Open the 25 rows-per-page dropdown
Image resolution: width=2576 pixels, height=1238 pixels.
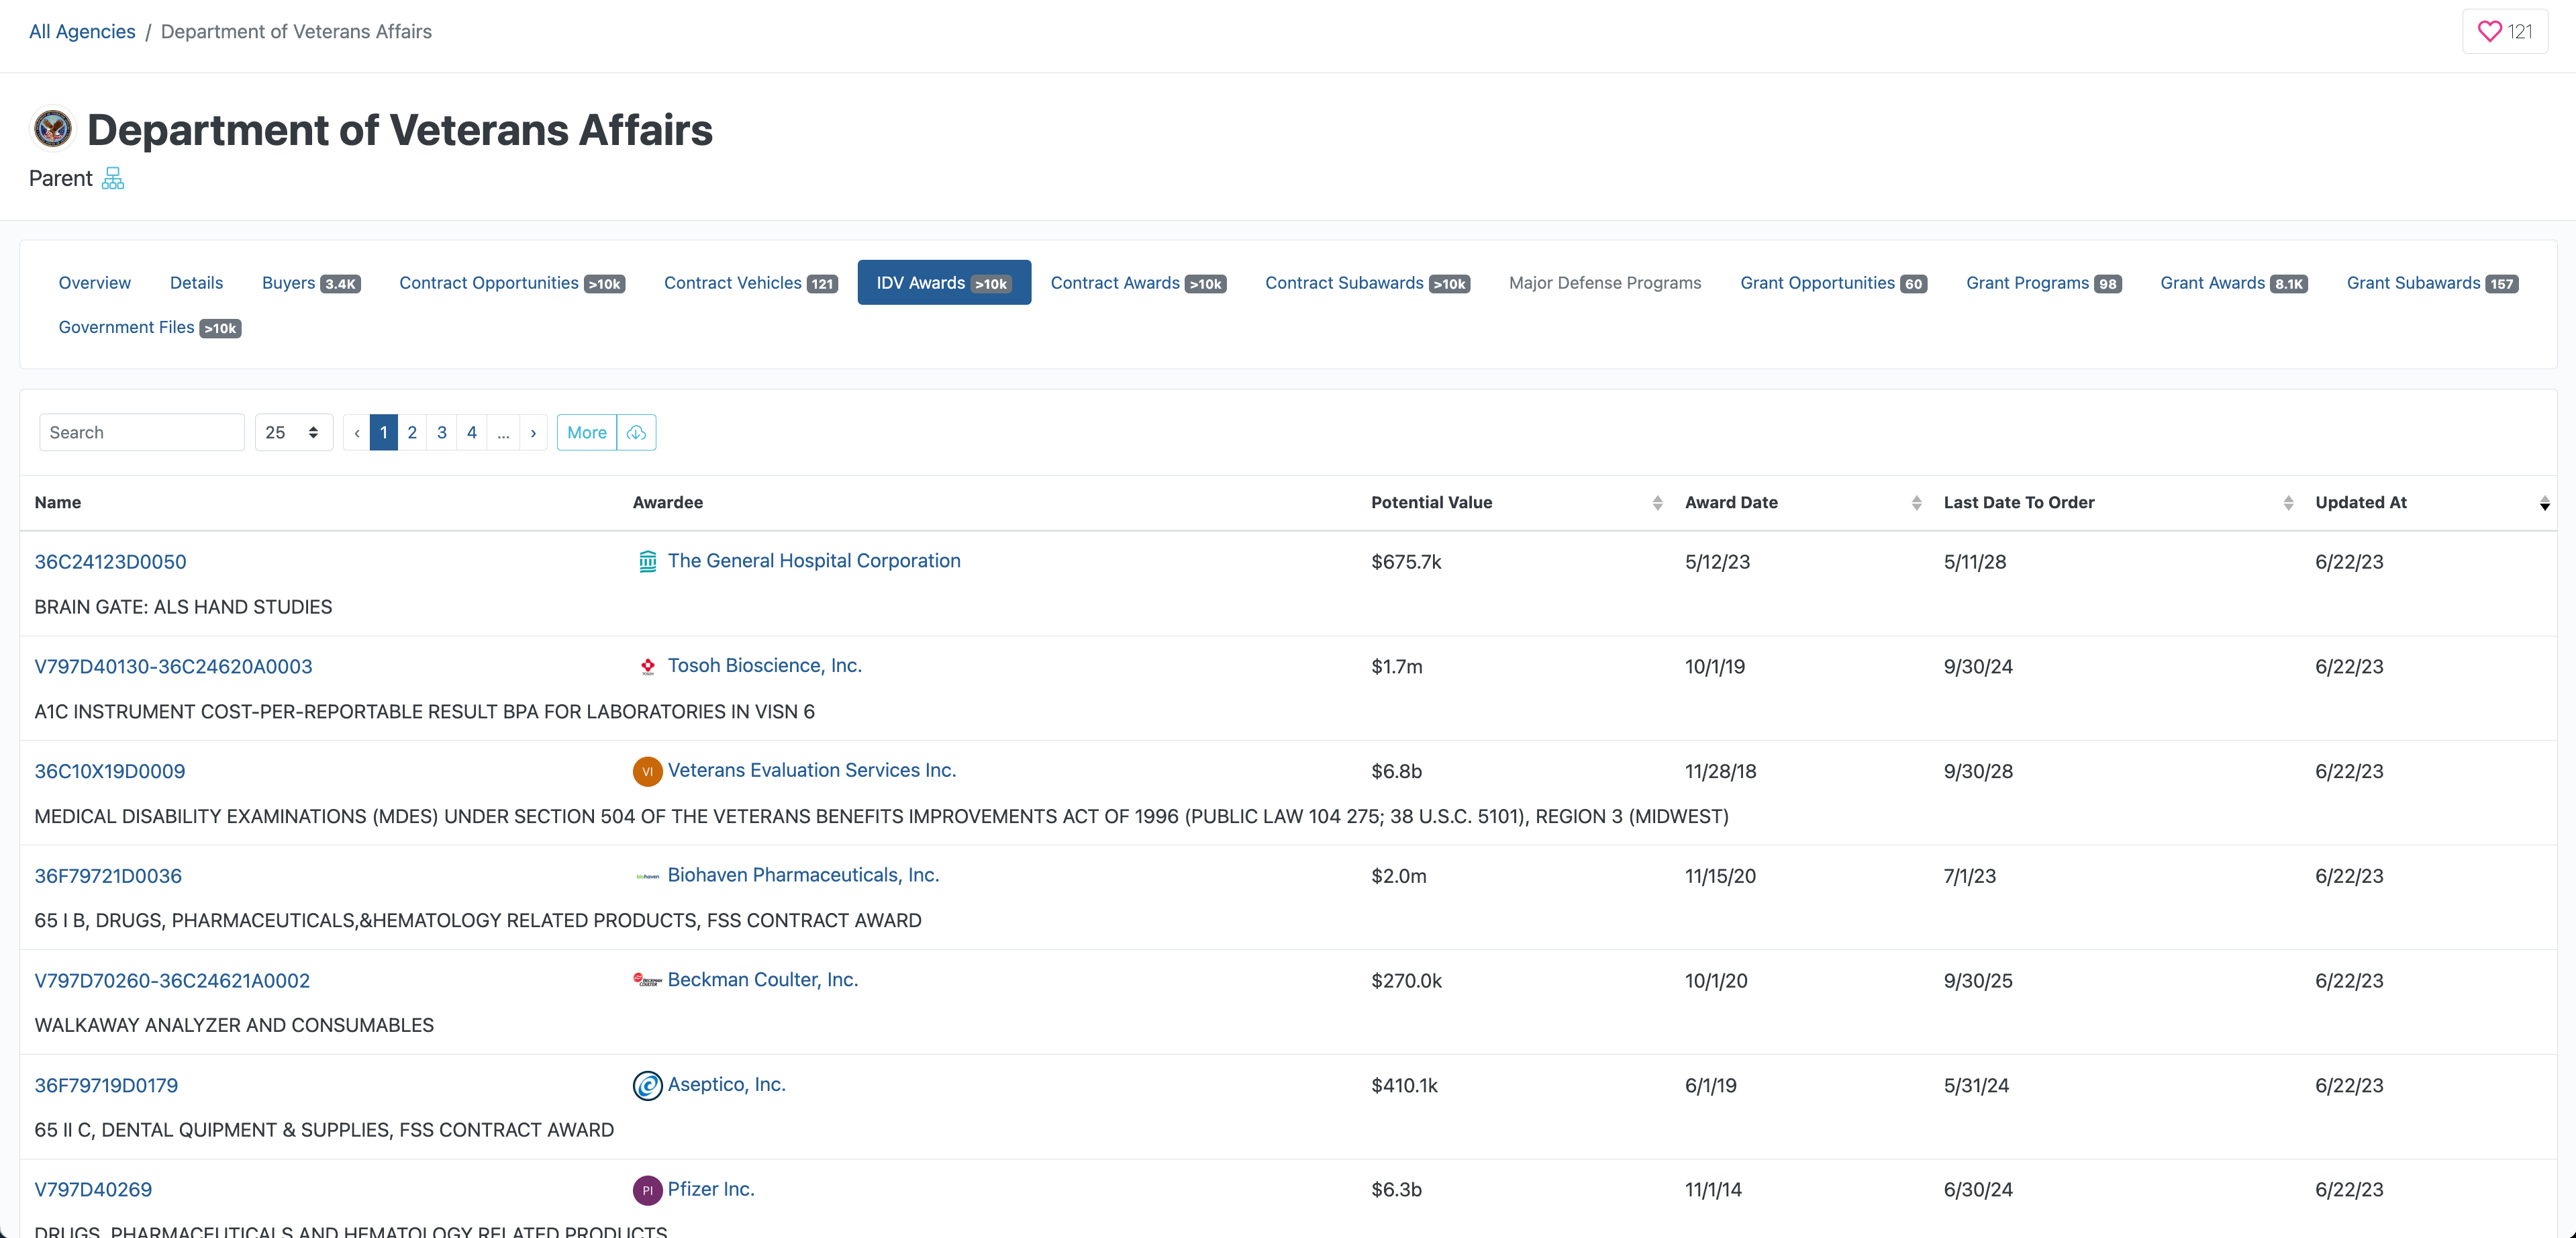click(x=293, y=432)
